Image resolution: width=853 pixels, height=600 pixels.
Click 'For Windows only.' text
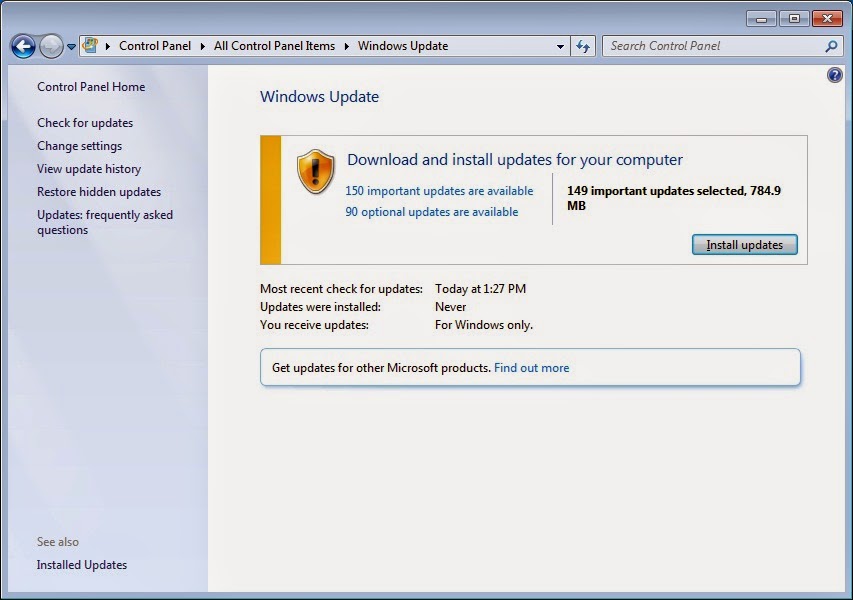click(484, 325)
